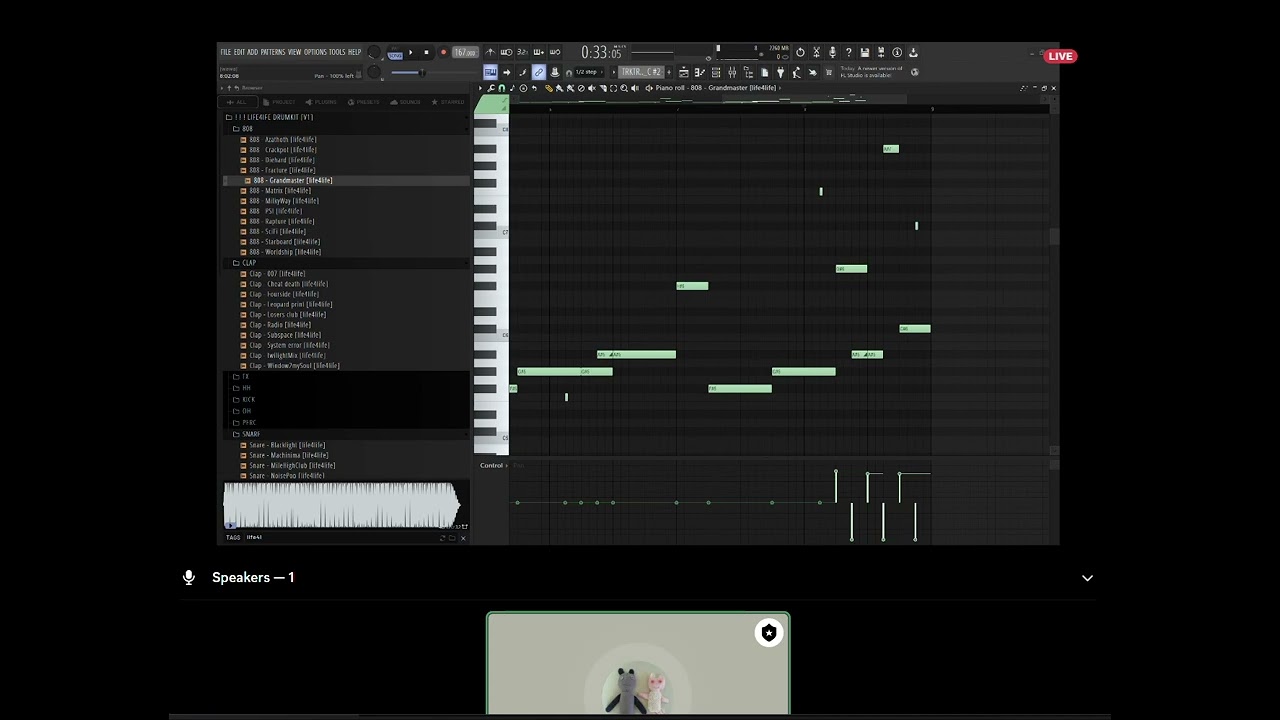This screenshot has height=720, width=1280.
Task: Open the piano roll wrench tools icon
Action: click(x=490, y=88)
